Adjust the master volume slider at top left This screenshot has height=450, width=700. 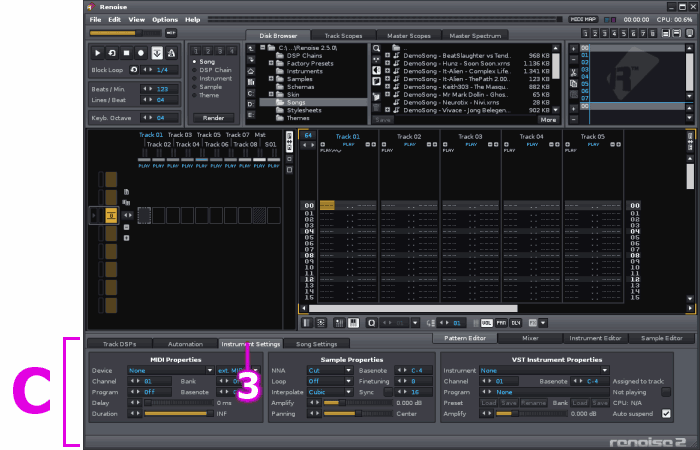pos(125,33)
